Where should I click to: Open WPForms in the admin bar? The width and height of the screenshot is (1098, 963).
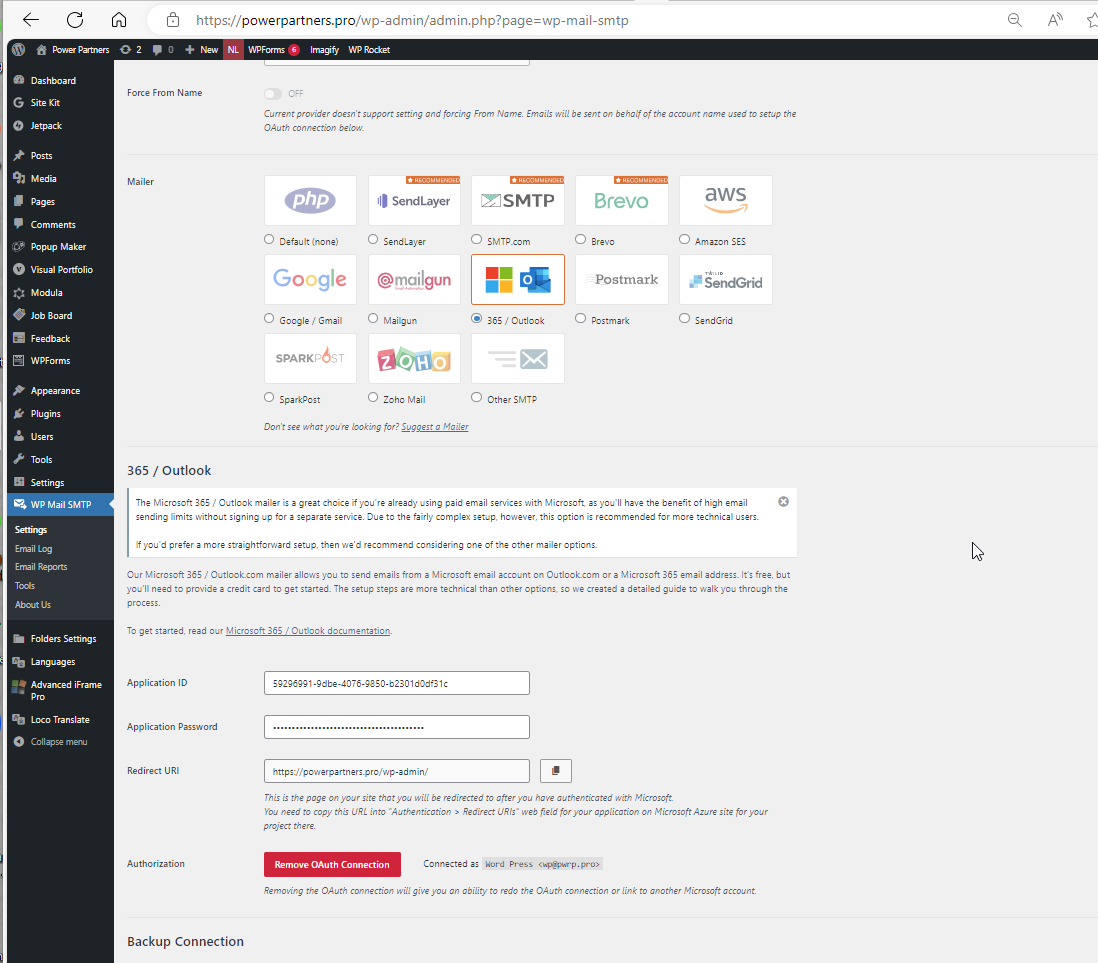click(x=273, y=50)
